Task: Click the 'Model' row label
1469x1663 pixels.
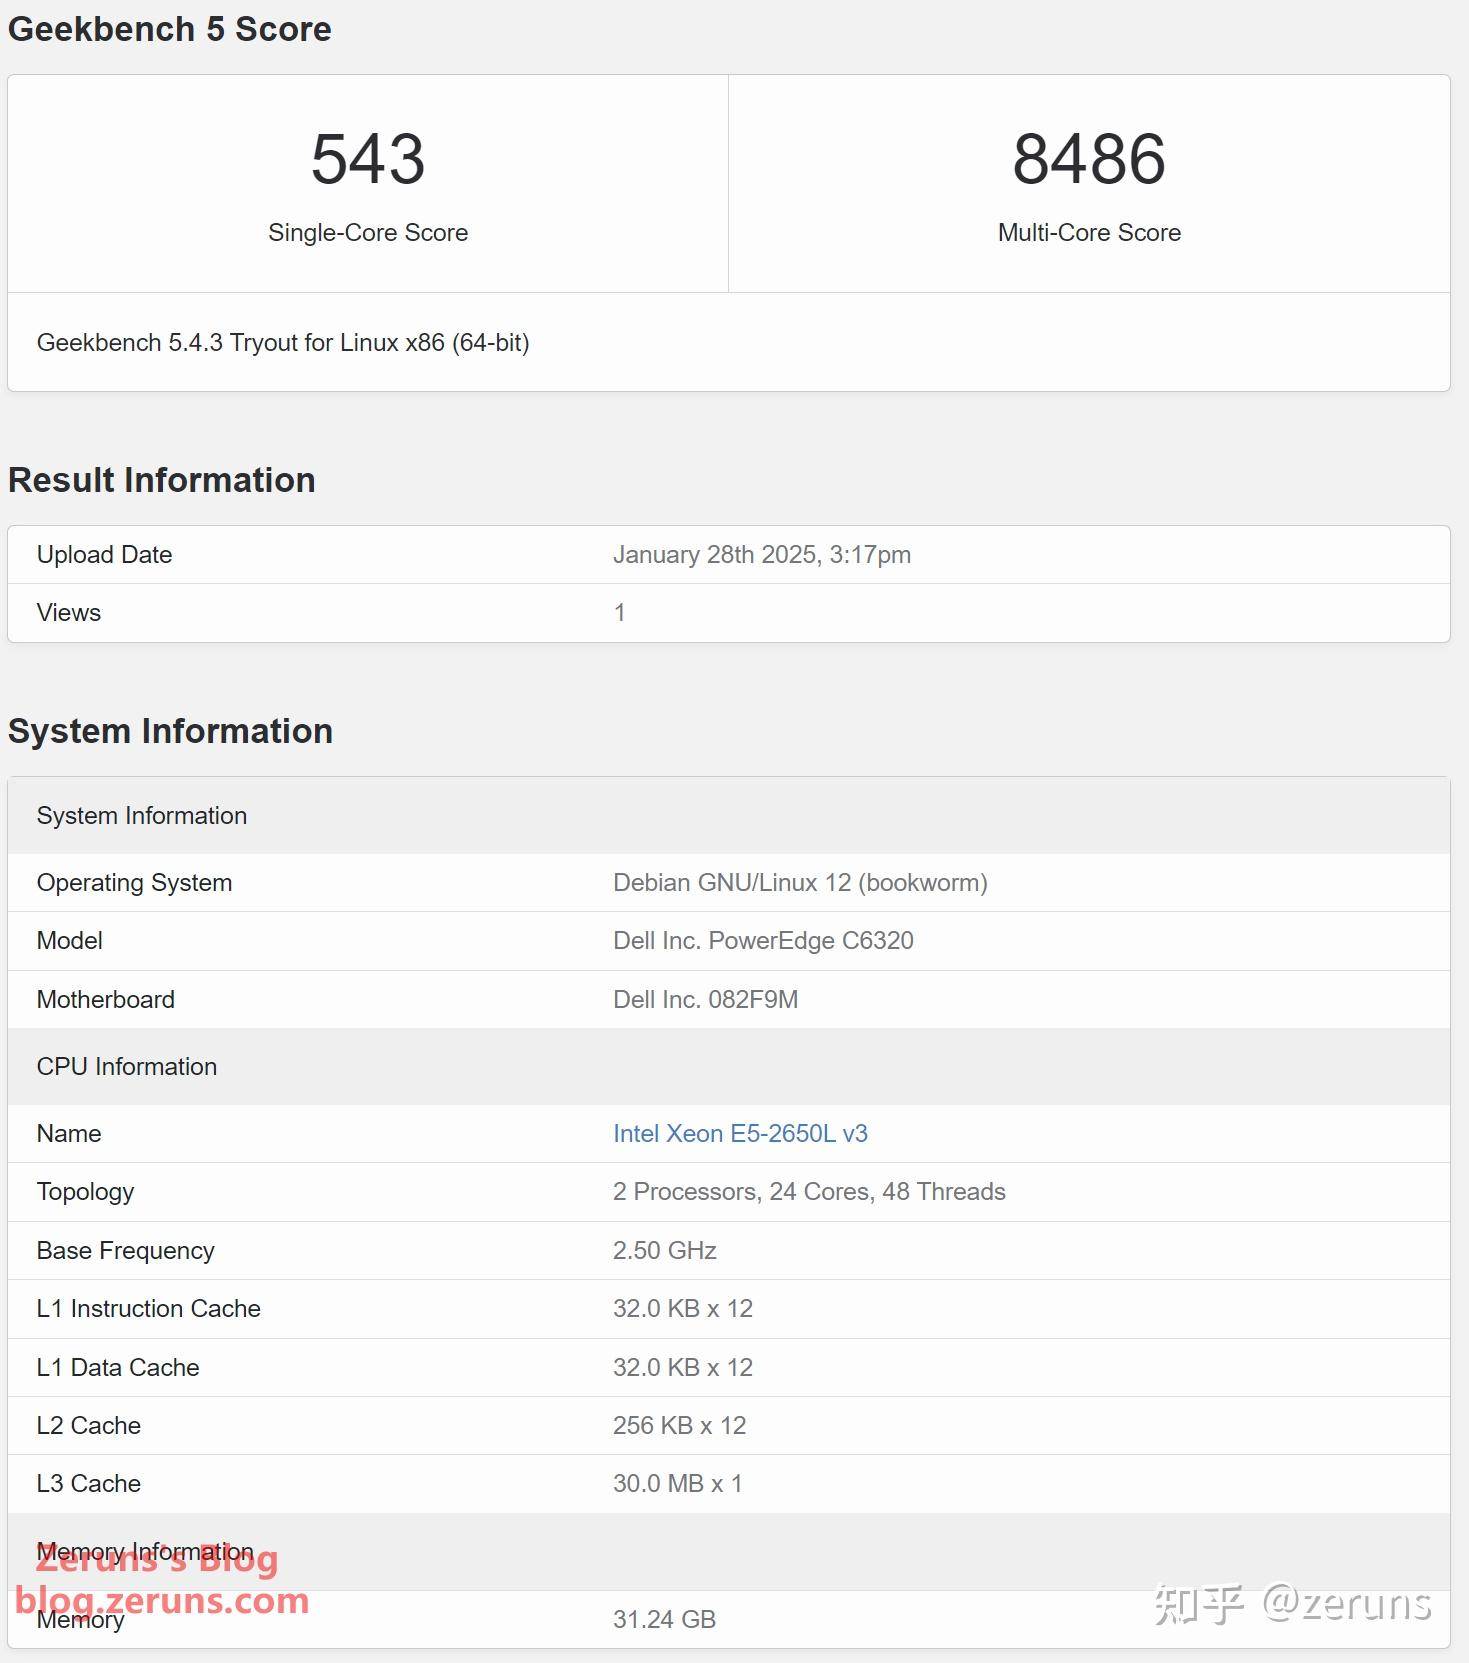Action: tap(70, 941)
